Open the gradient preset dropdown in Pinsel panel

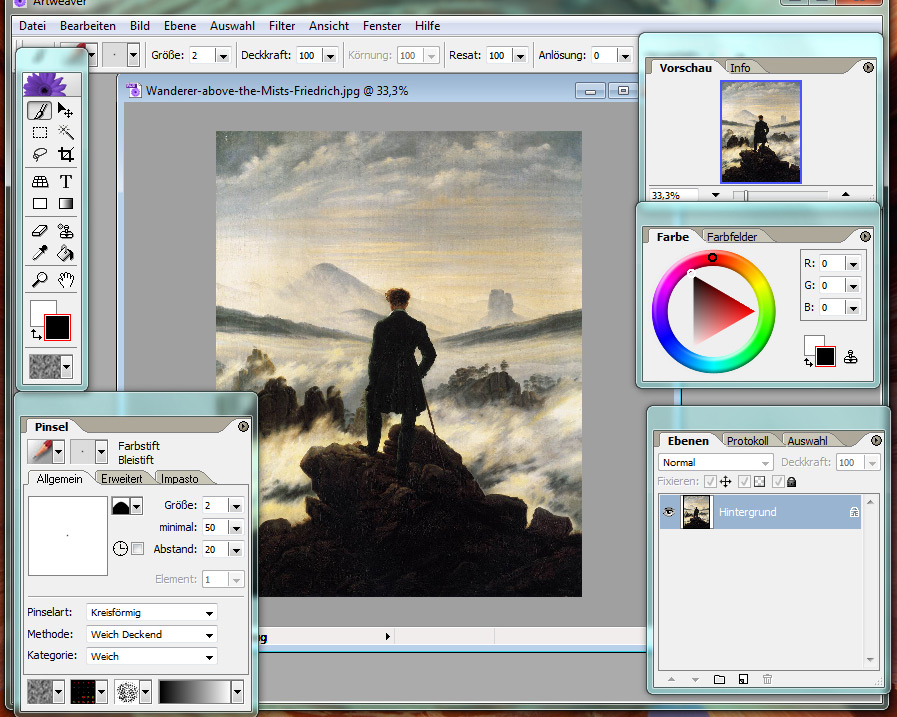(237, 692)
